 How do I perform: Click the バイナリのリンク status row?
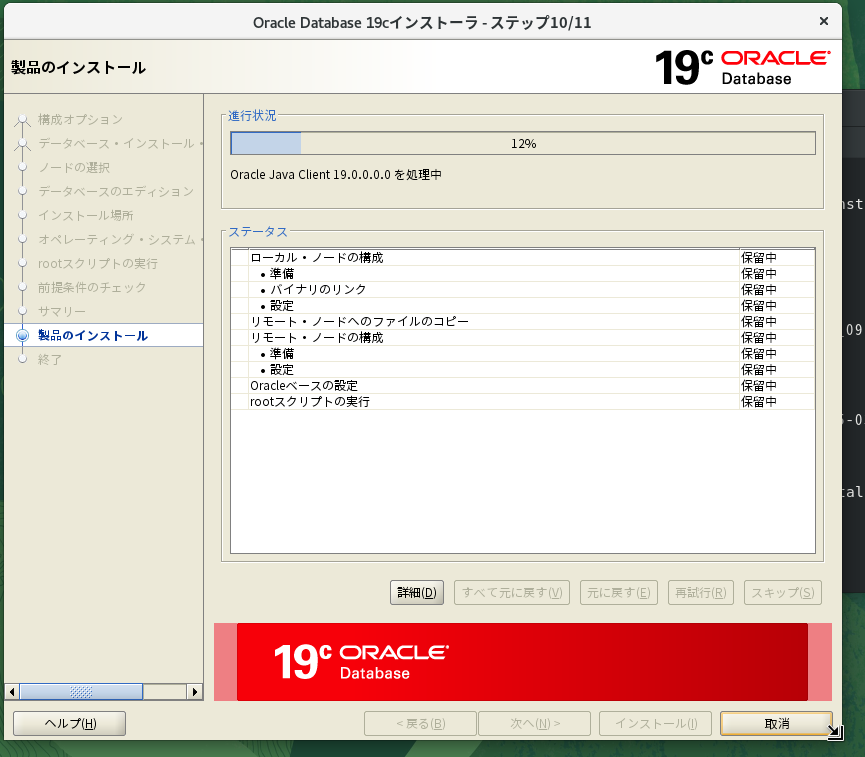pos(523,290)
